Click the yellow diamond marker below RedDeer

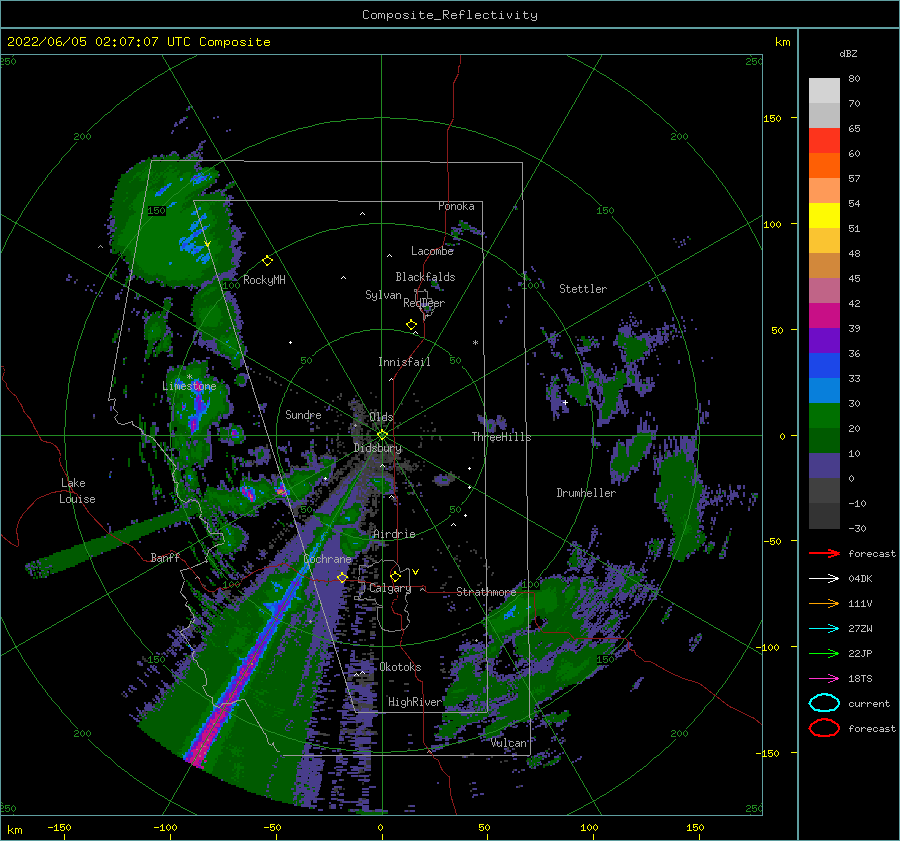click(411, 325)
